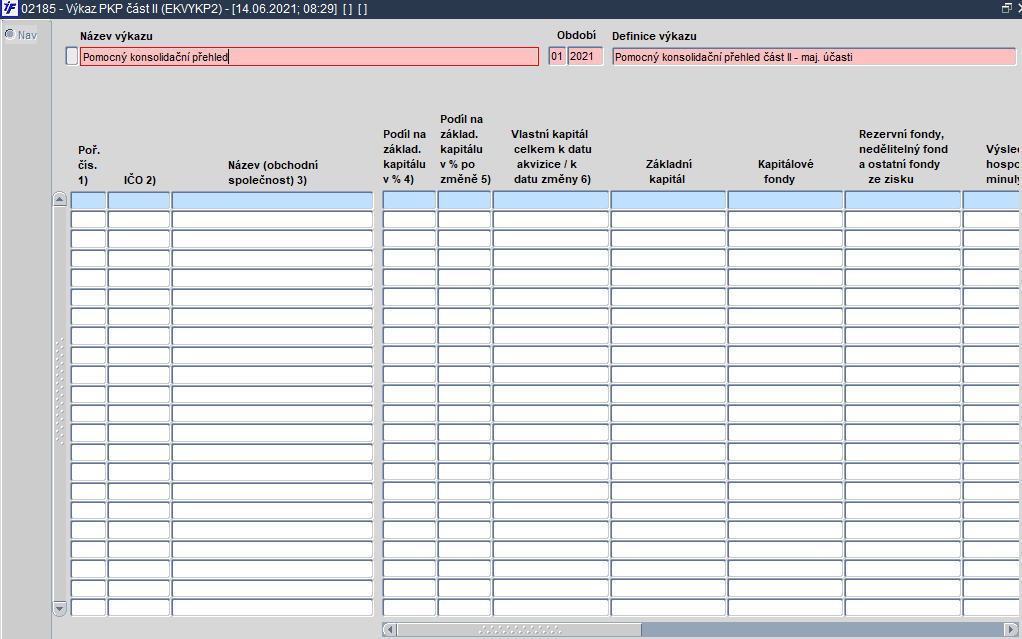This screenshot has width=1022, height=639.
Task: Click the restore window button in title bar
Action: [1006, 8]
